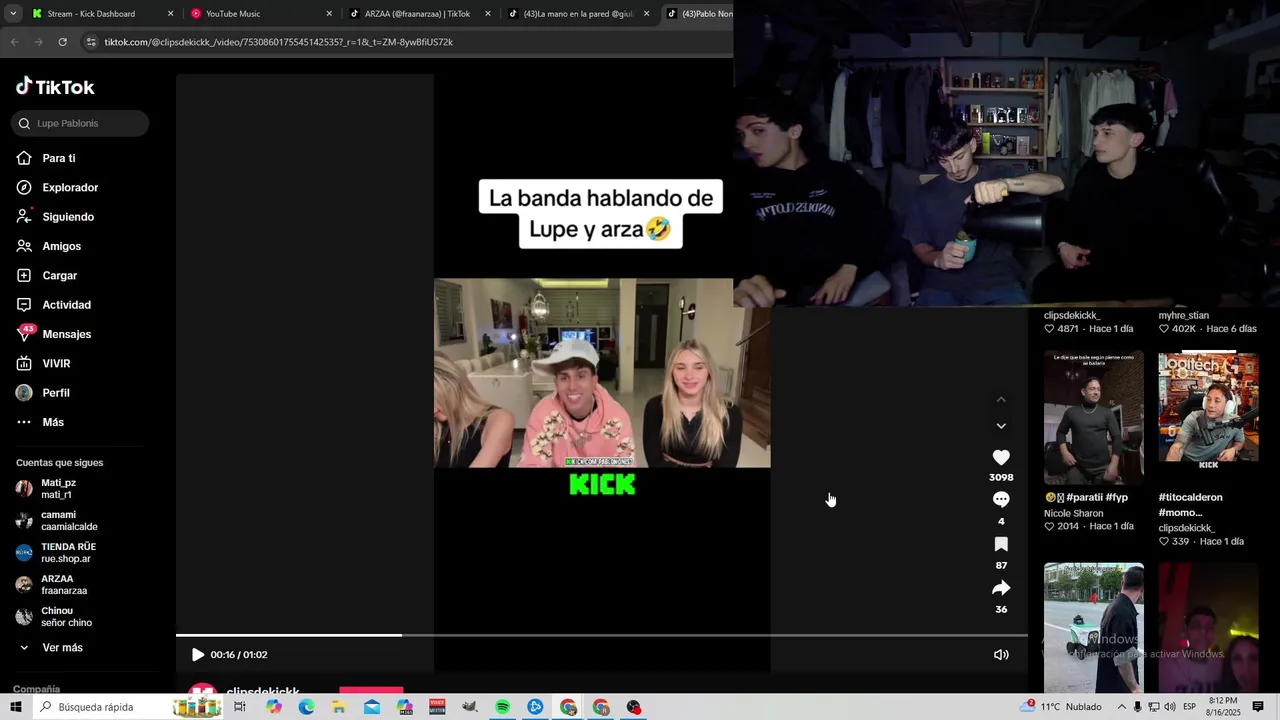Go to next video down arrow

point(1001,426)
